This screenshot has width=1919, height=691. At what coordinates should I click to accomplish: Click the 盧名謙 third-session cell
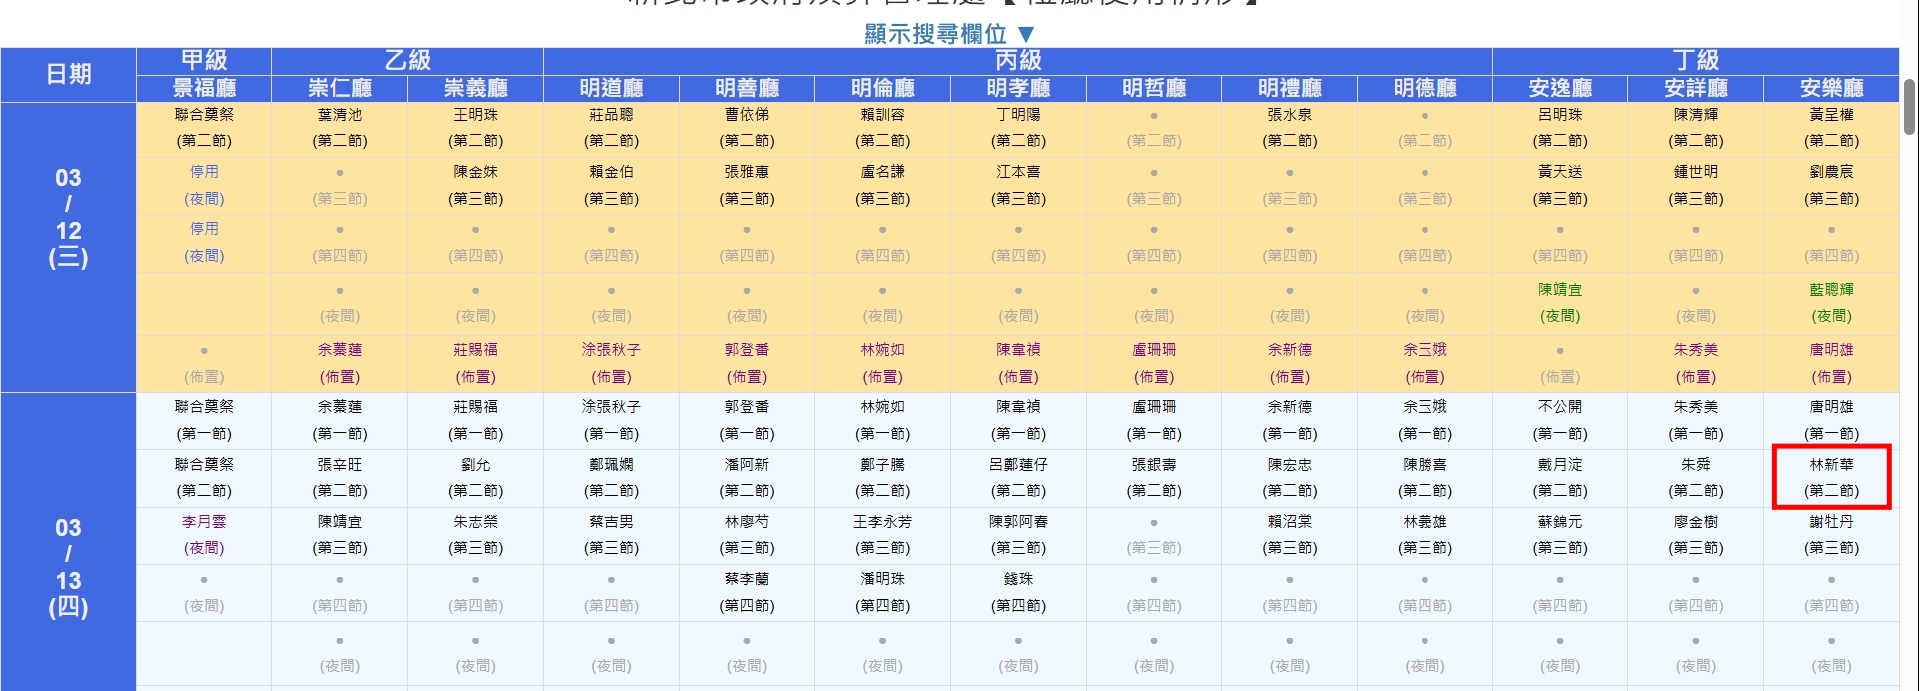pos(882,185)
